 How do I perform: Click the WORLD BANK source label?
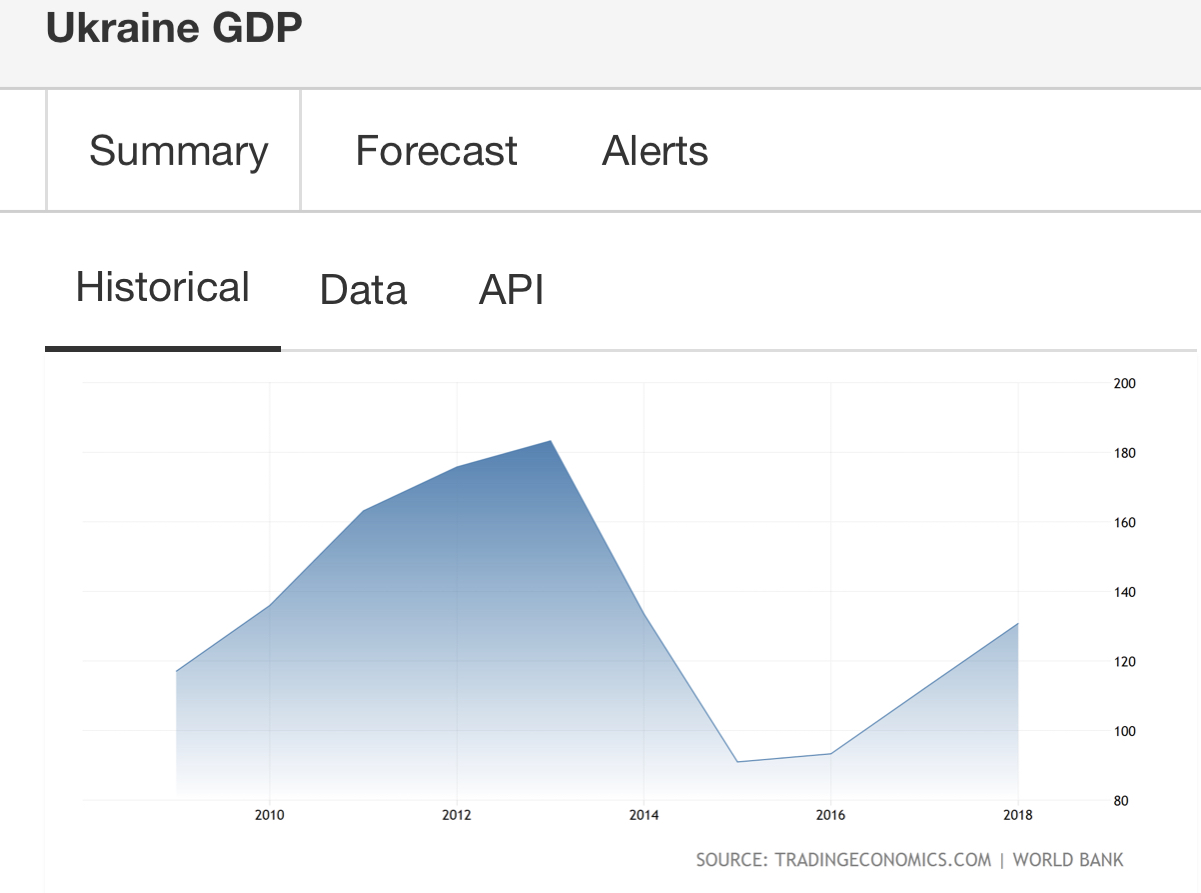pyautogui.click(x=1068, y=860)
